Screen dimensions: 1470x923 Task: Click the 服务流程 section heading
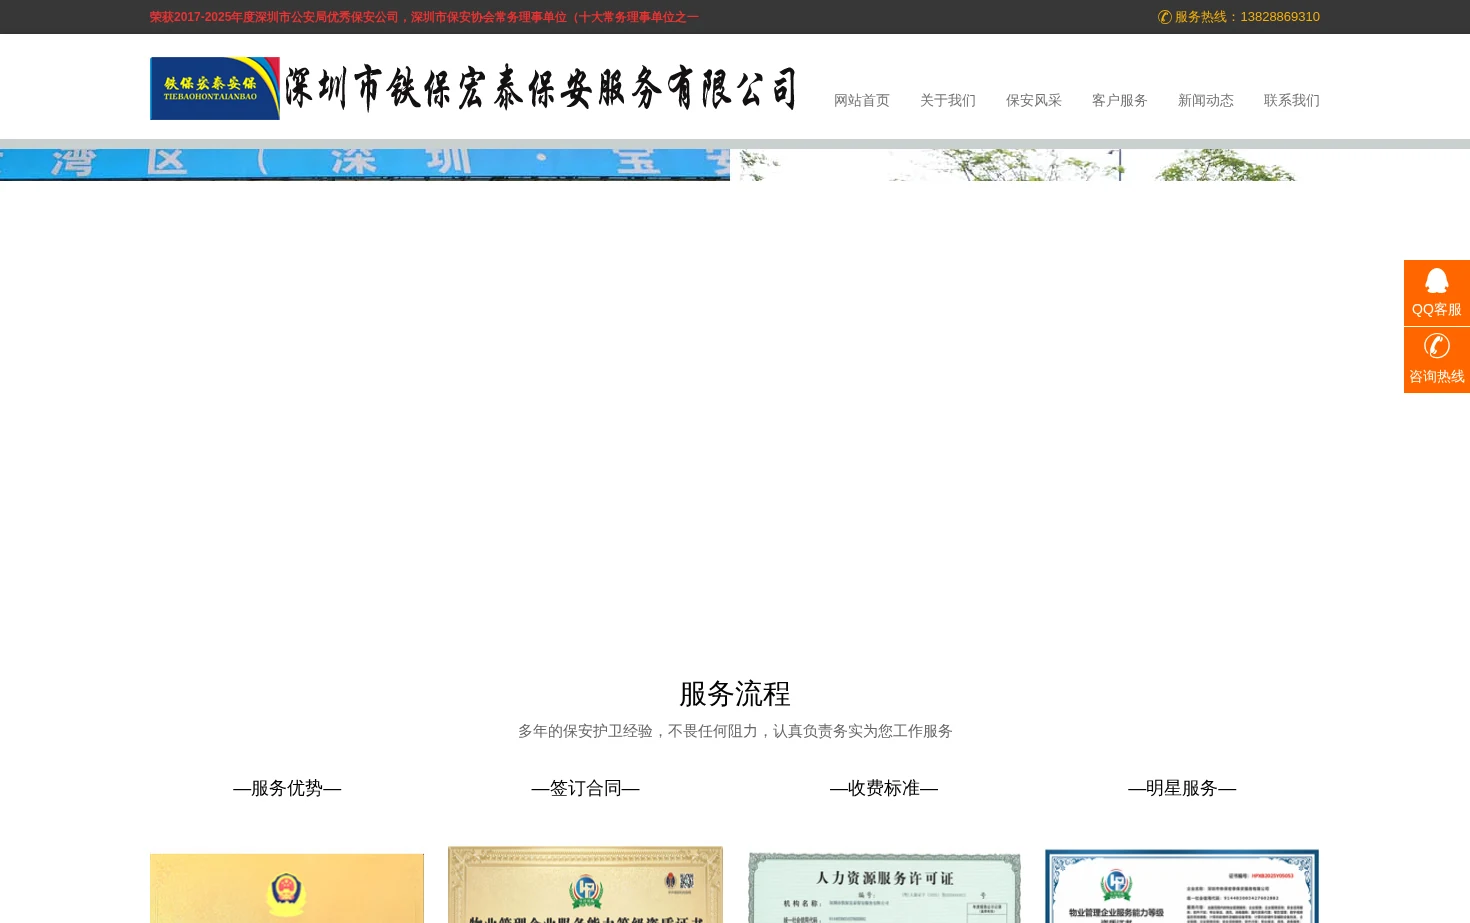point(735,693)
